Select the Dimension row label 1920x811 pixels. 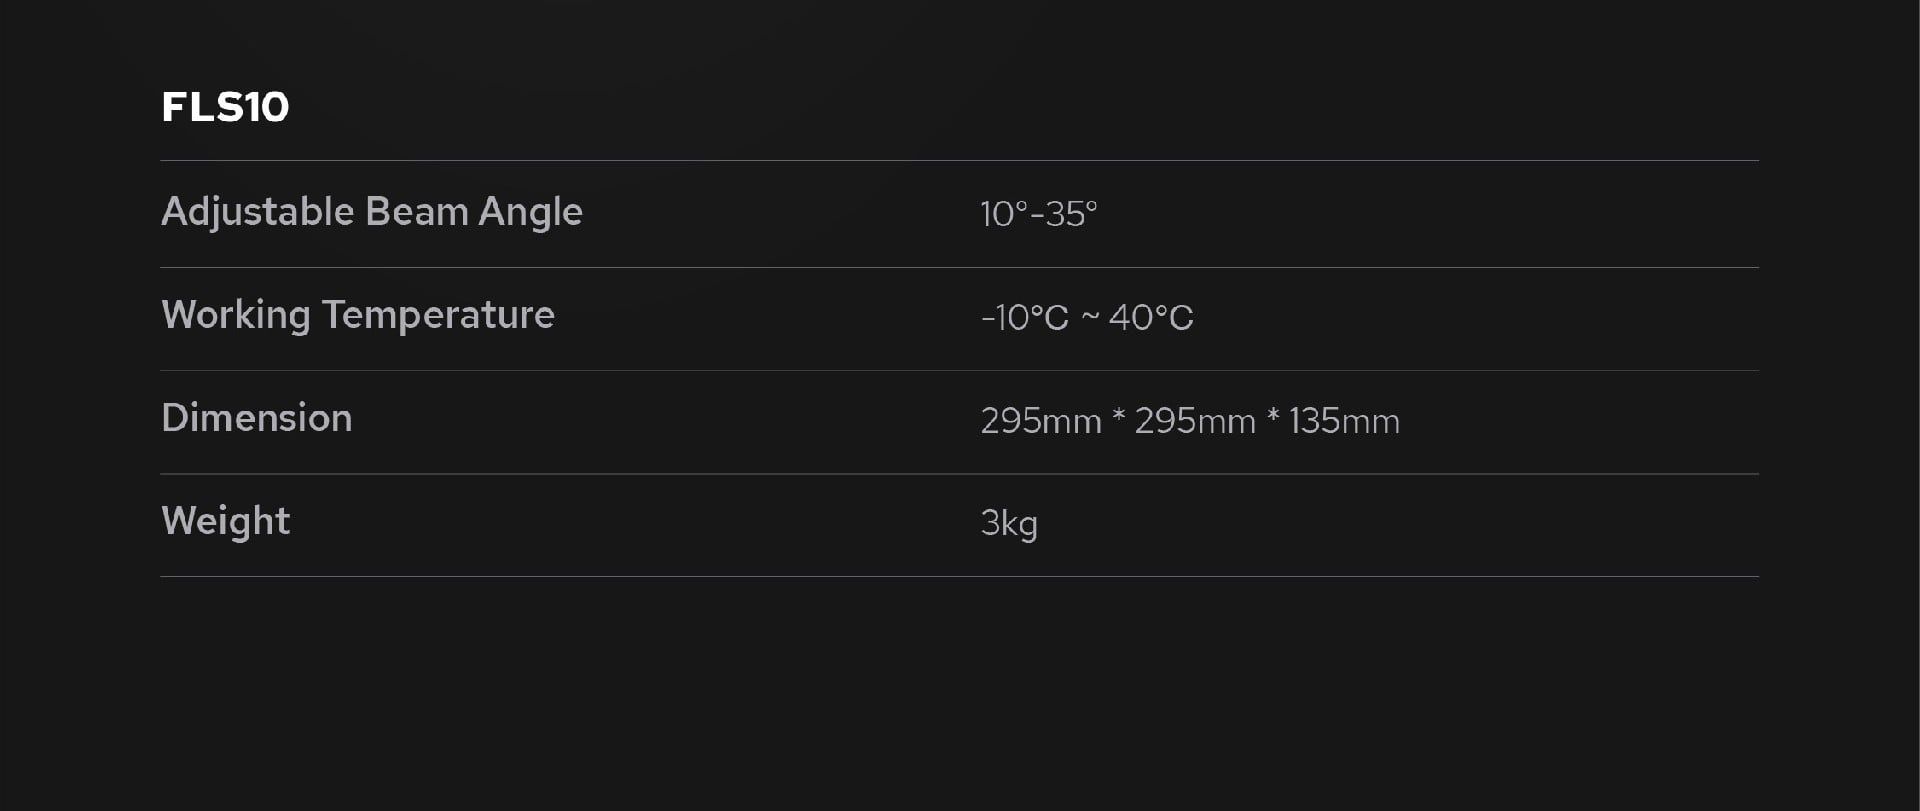[x=256, y=418]
